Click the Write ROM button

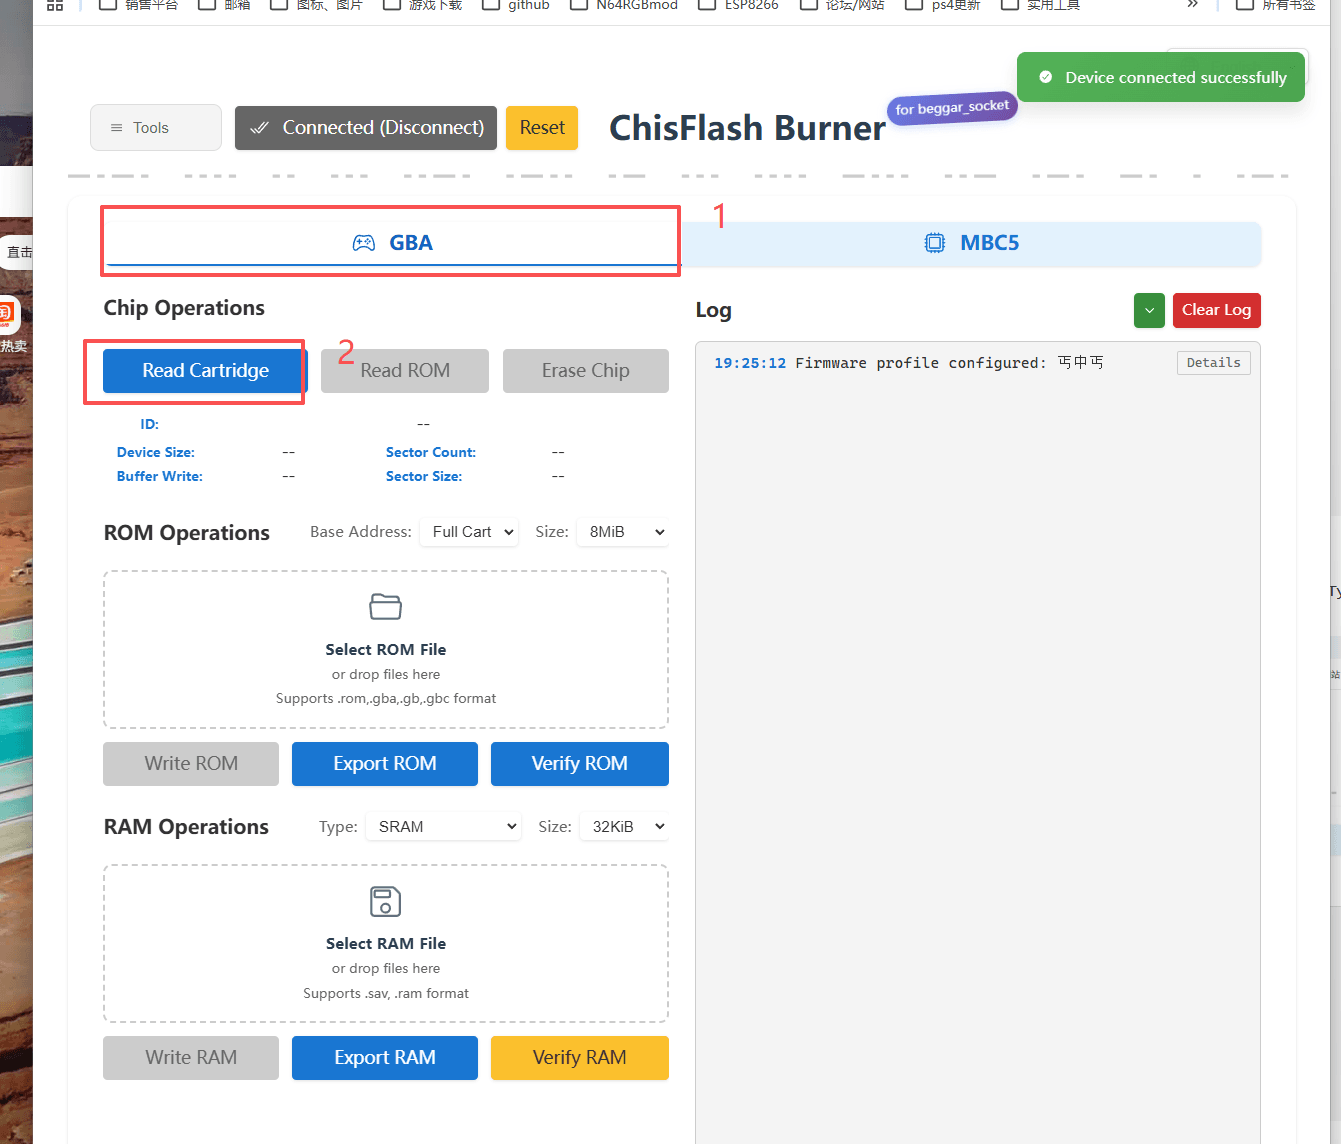pos(191,764)
